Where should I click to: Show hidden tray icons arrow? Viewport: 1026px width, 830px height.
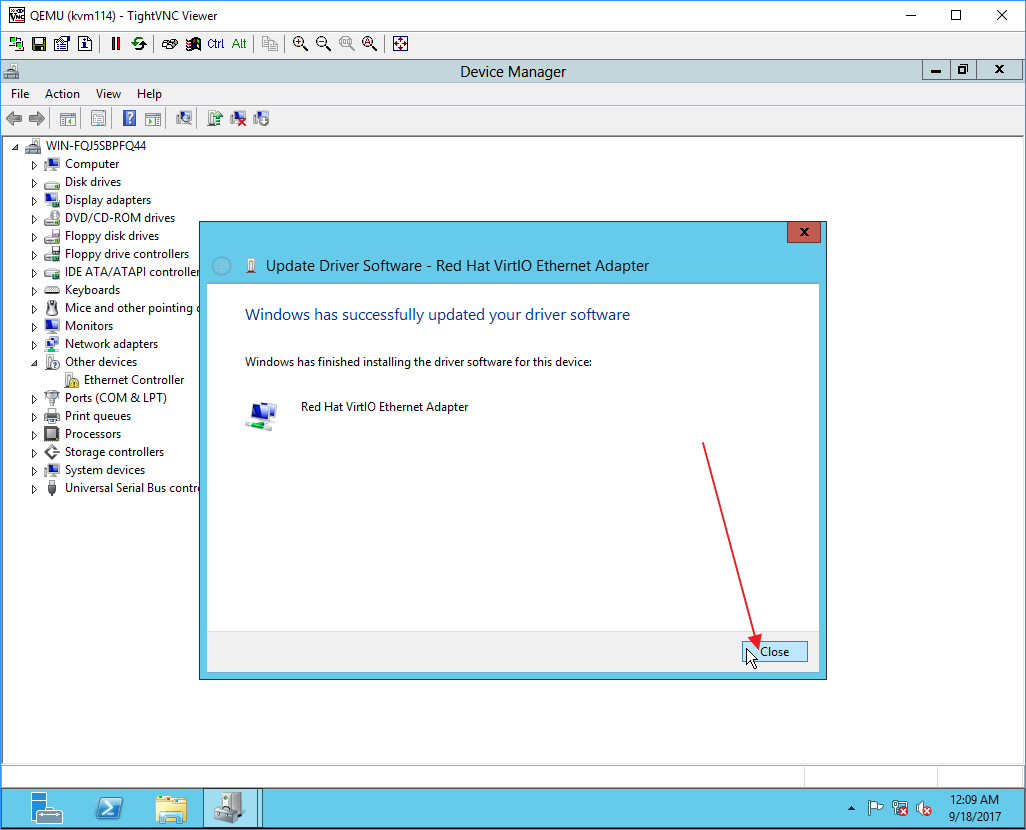(851, 808)
